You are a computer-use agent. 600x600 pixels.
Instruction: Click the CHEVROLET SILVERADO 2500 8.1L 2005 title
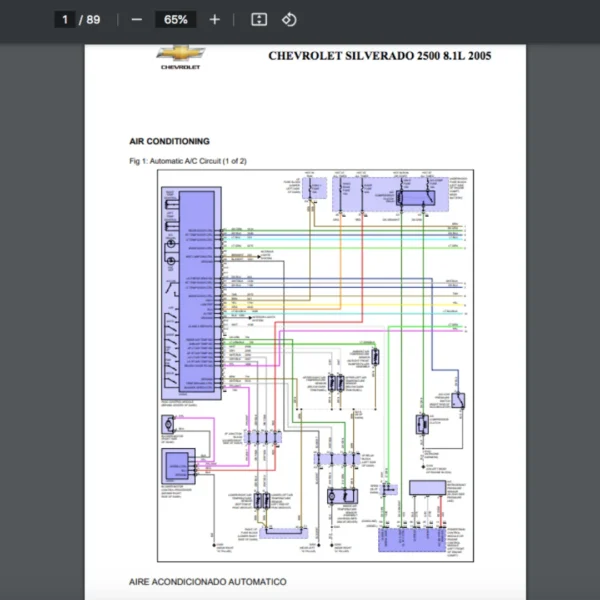tap(379, 55)
